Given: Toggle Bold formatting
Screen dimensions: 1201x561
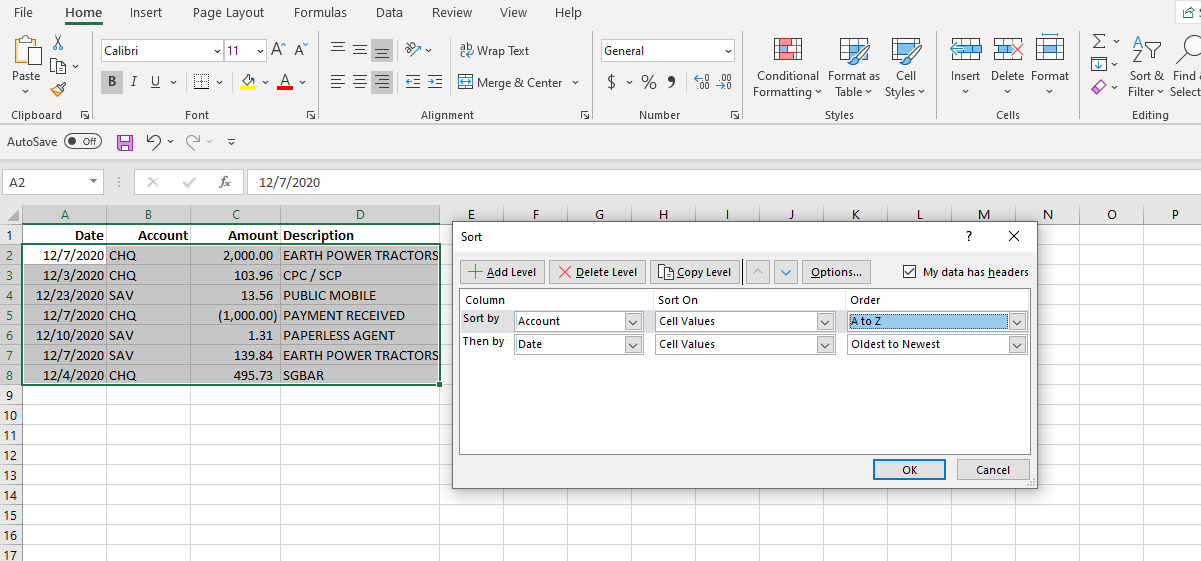Looking at the screenshot, I should (112, 82).
